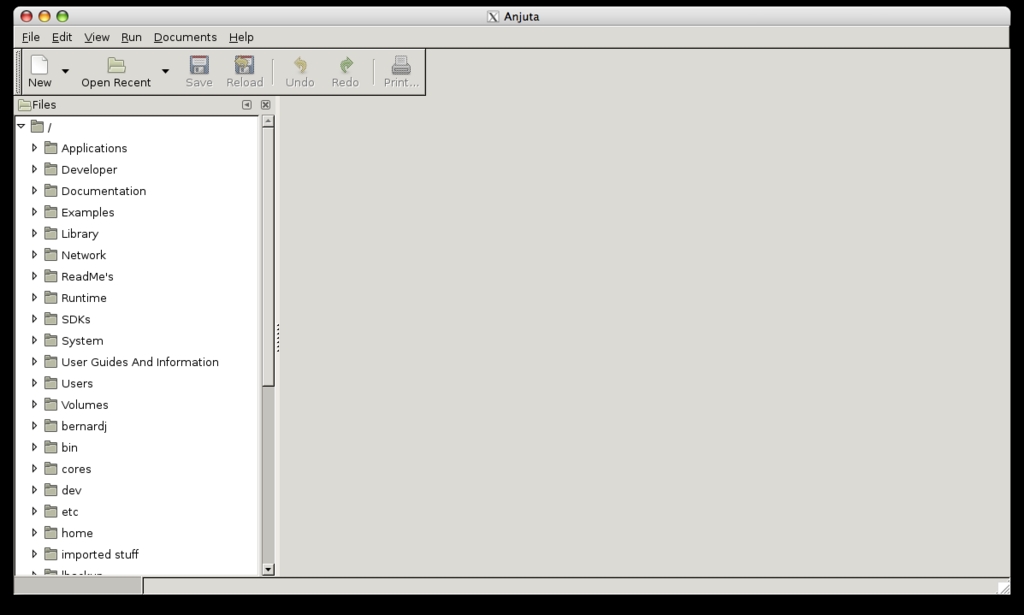This screenshot has height=615, width=1024.
Task: Click the Print printer icon
Action: click(x=401, y=66)
